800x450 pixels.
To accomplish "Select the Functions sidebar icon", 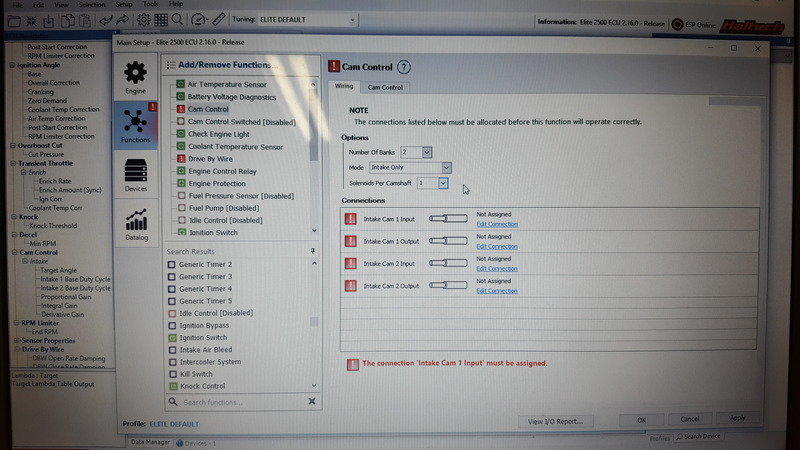I will (x=135, y=125).
